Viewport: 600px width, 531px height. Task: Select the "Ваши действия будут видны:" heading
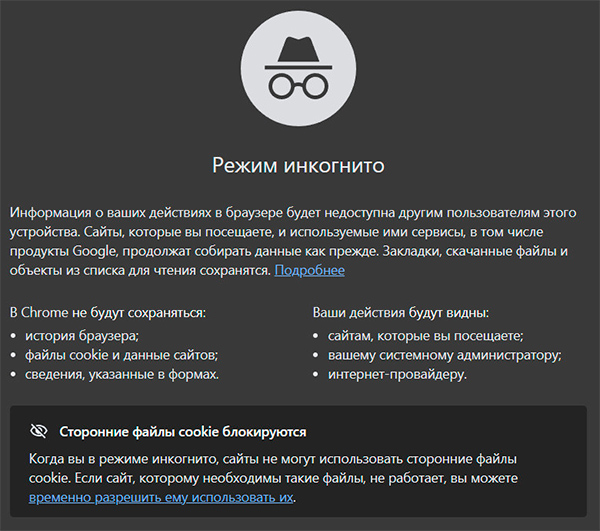pyautogui.click(x=400, y=313)
